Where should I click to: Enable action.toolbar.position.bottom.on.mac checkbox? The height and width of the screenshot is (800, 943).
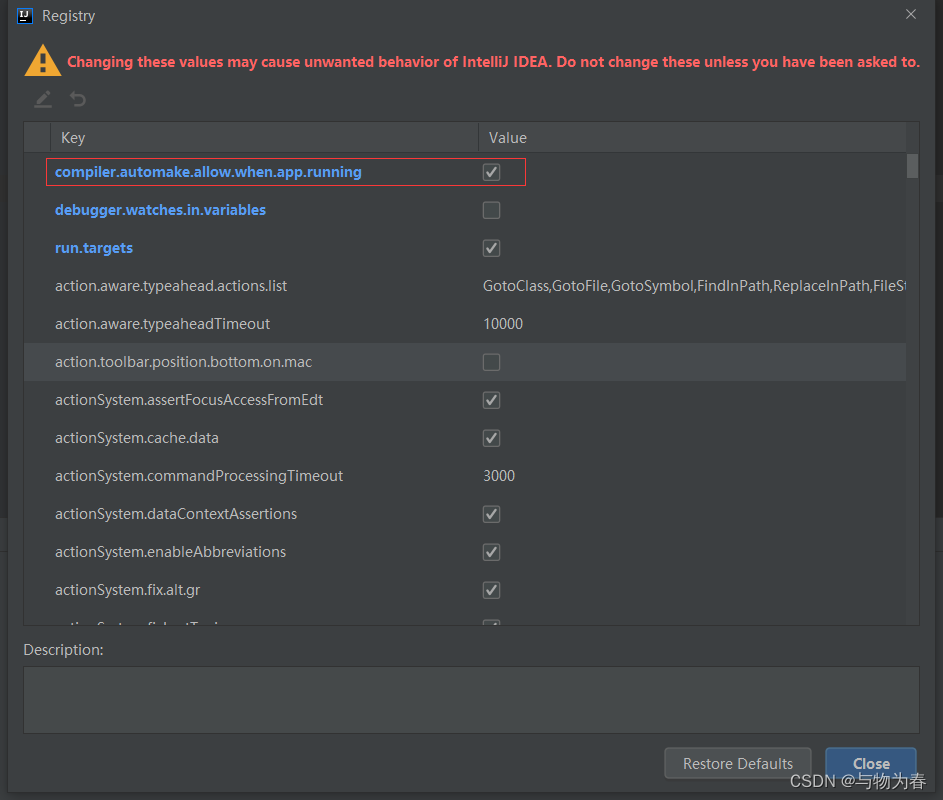(x=491, y=361)
